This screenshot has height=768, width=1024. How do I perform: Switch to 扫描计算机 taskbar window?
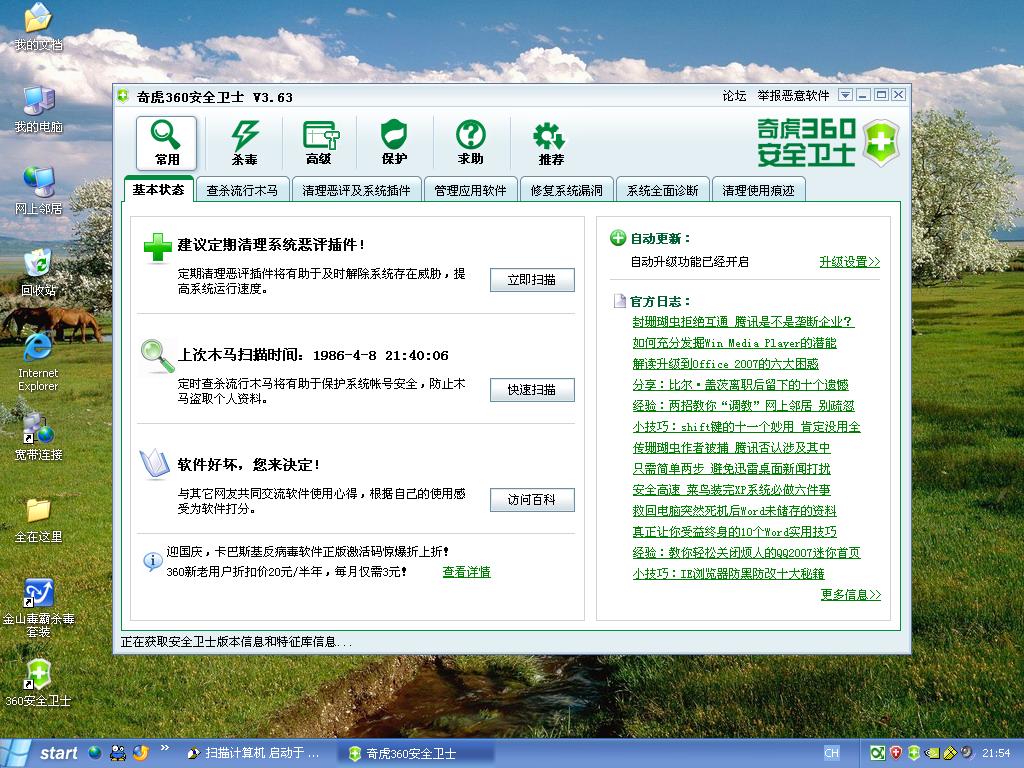coord(255,753)
